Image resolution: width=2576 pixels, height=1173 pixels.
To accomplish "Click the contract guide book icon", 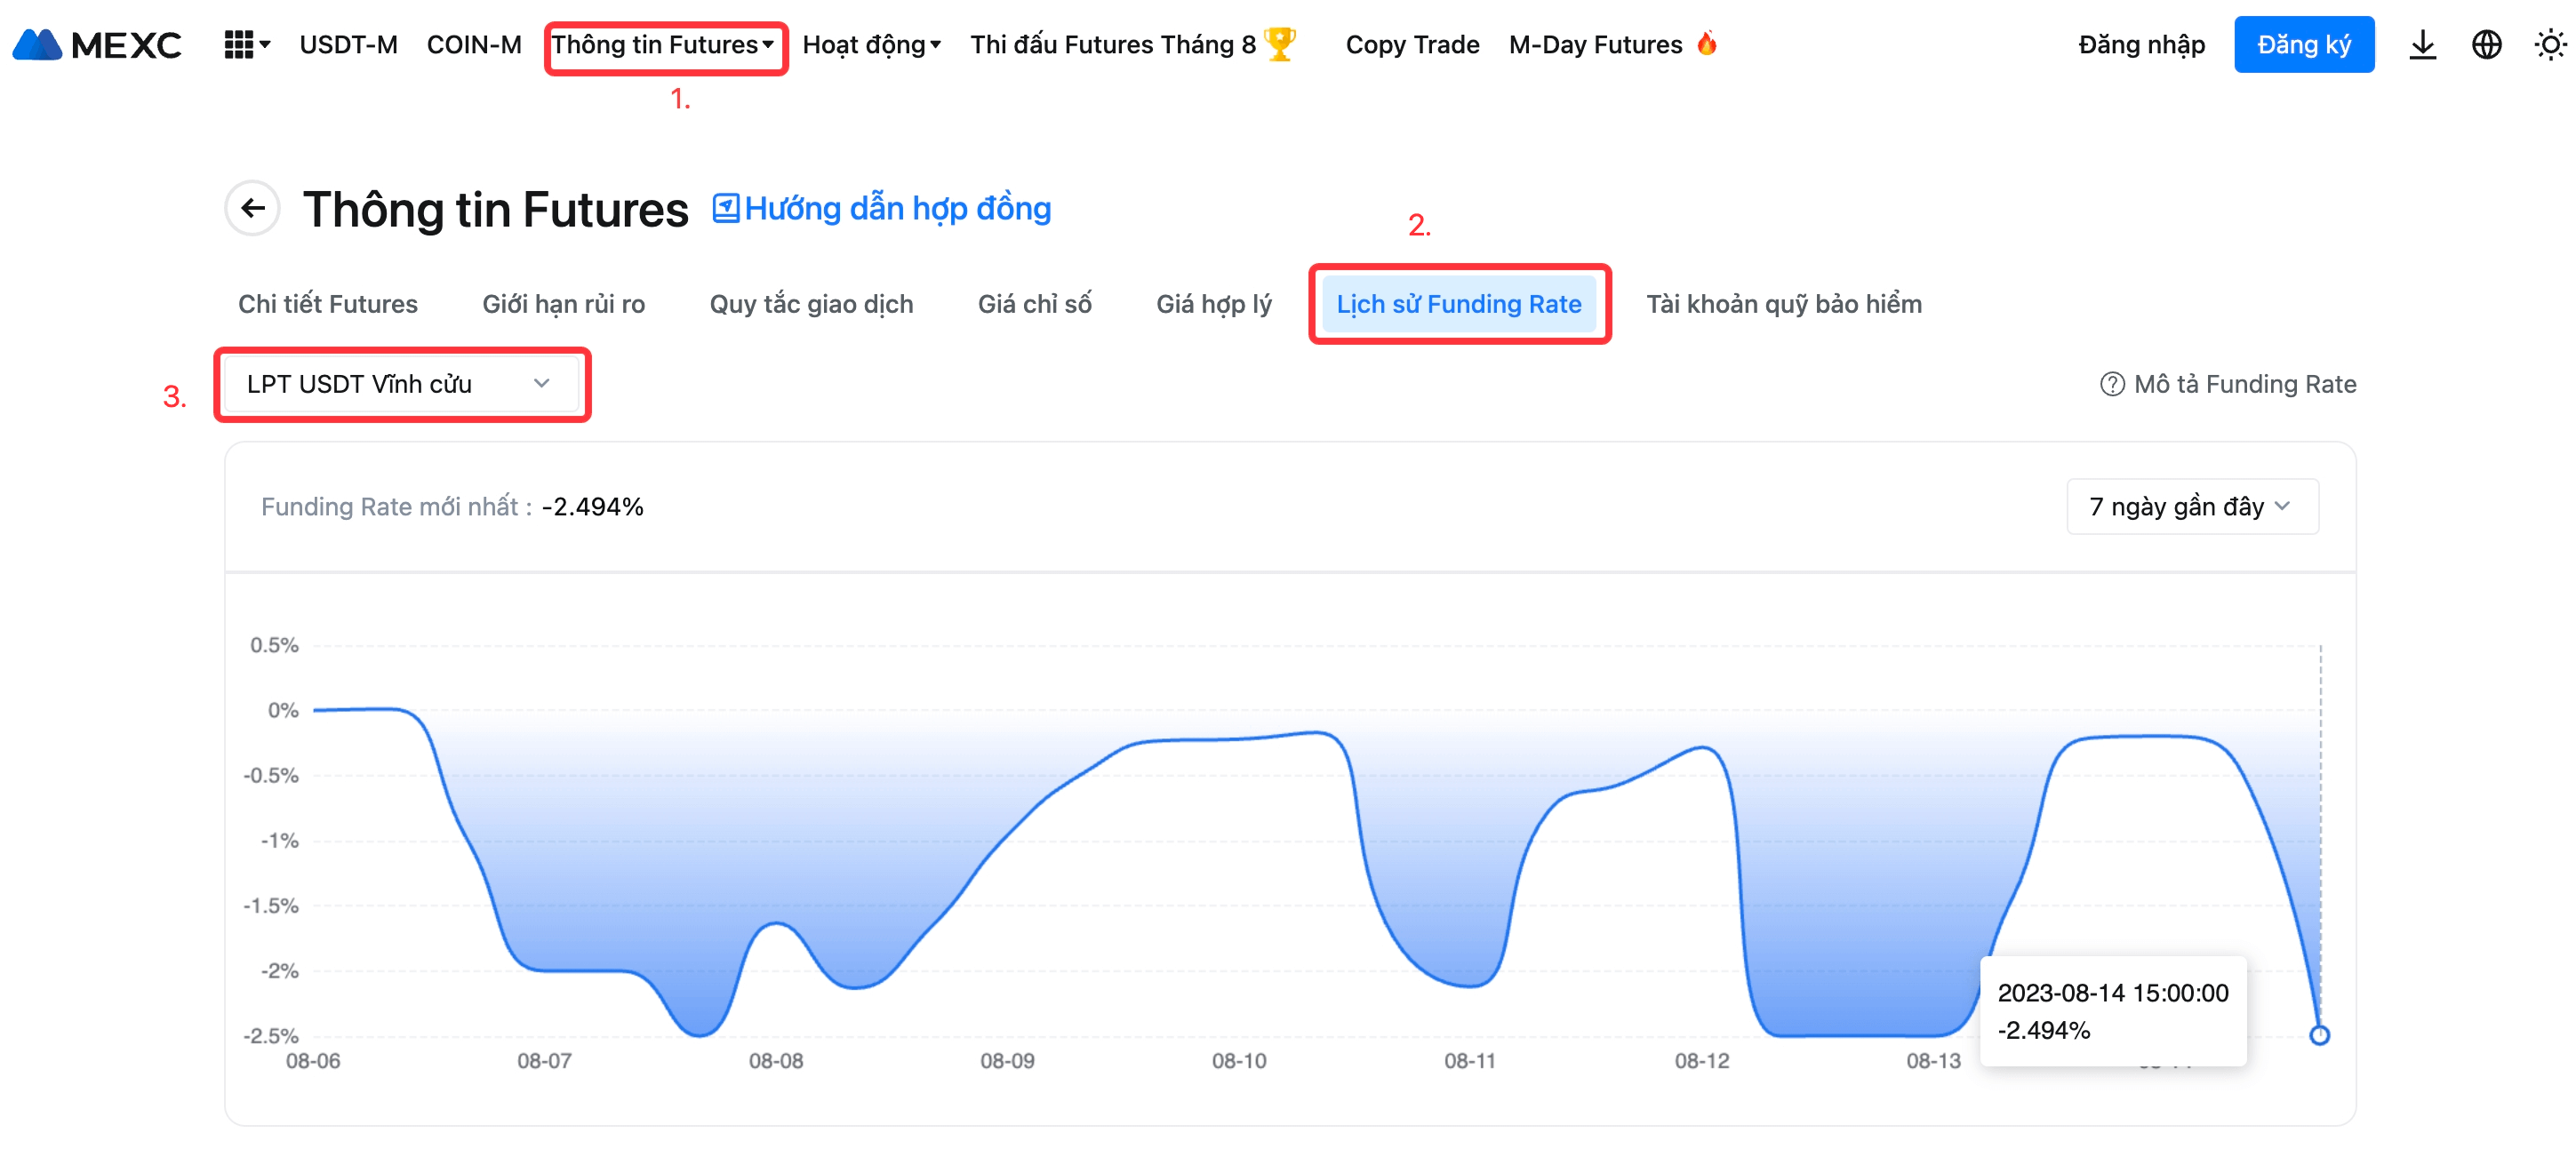I will 725,208.
